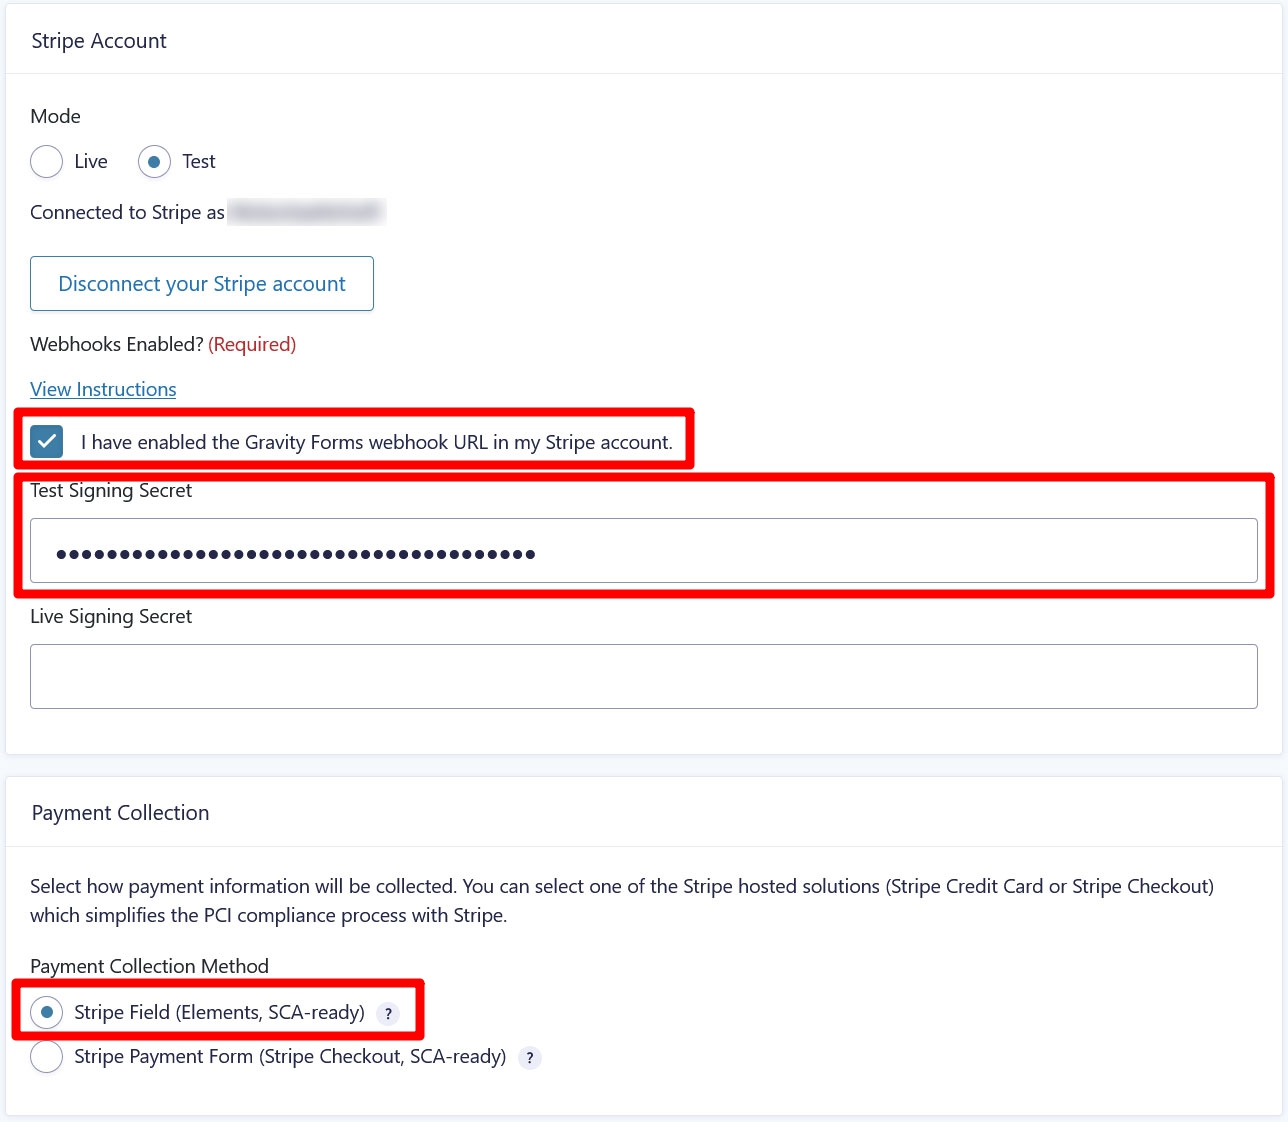Click the 'Webhooks Enabled? (Required)' label
Image resolution: width=1288 pixels, height=1122 pixels.
click(x=163, y=344)
